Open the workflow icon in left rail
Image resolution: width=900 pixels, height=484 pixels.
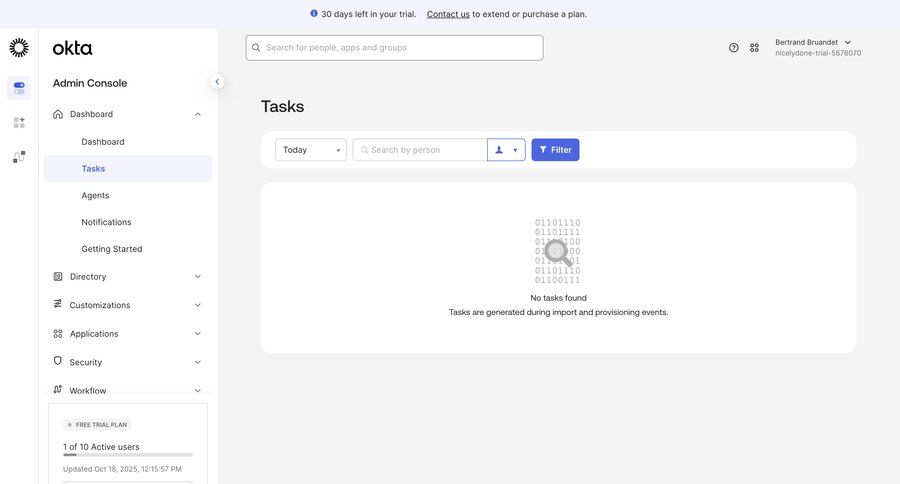(19, 157)
